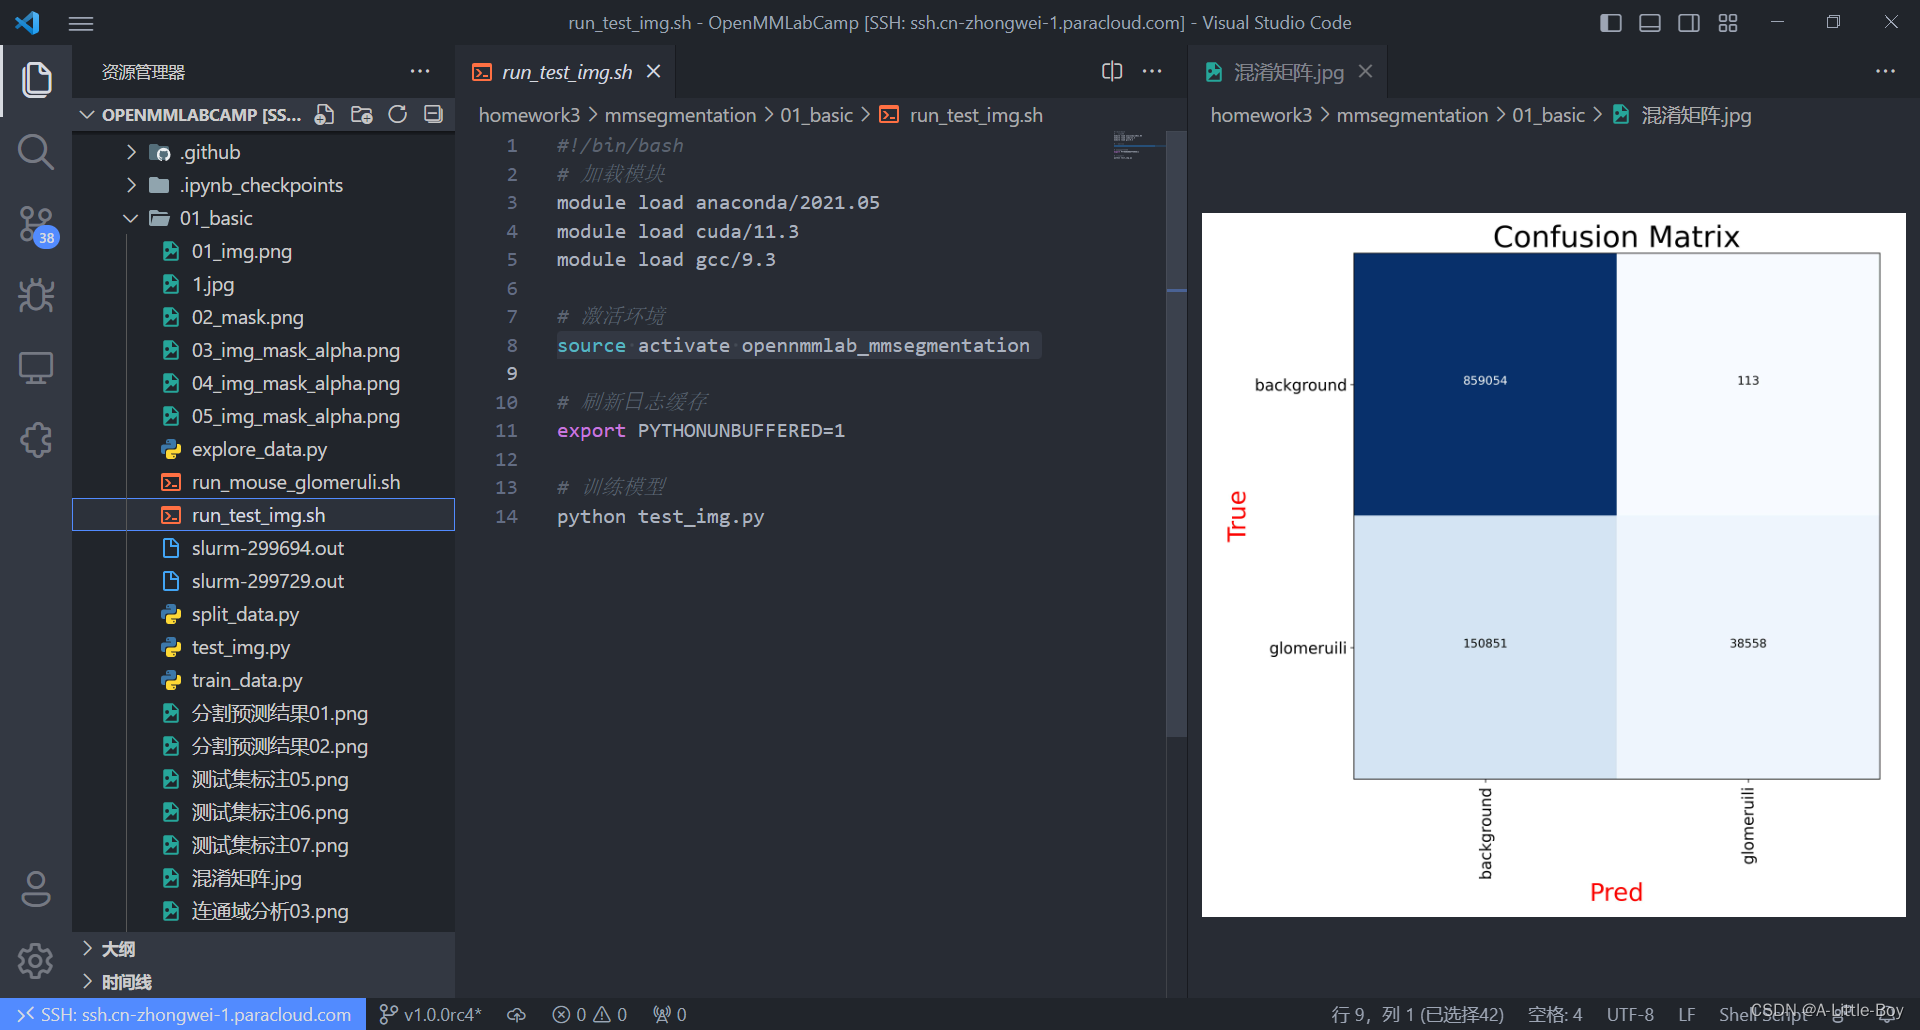The height and width of the screenshot is (1030, 1920).
Task: Open the Explorer view in activity bar
Action: pyautogui.click(x=36, y=80)
